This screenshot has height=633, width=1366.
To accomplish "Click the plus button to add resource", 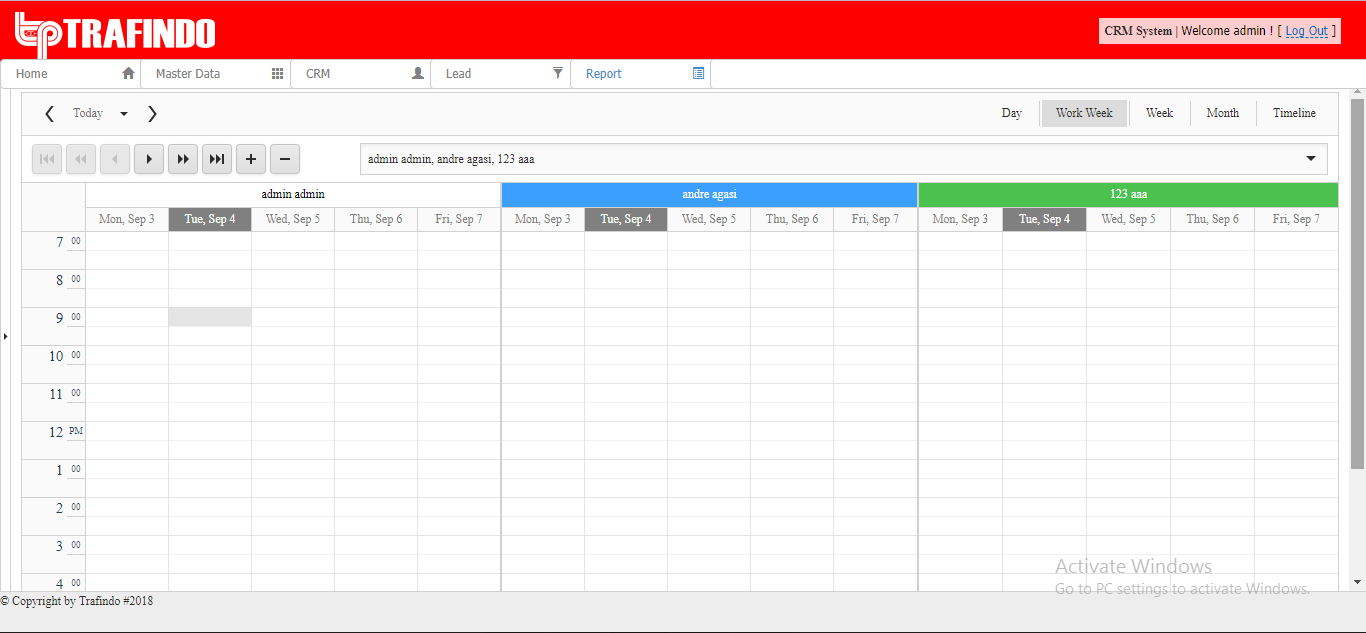I will coord(251,159).
